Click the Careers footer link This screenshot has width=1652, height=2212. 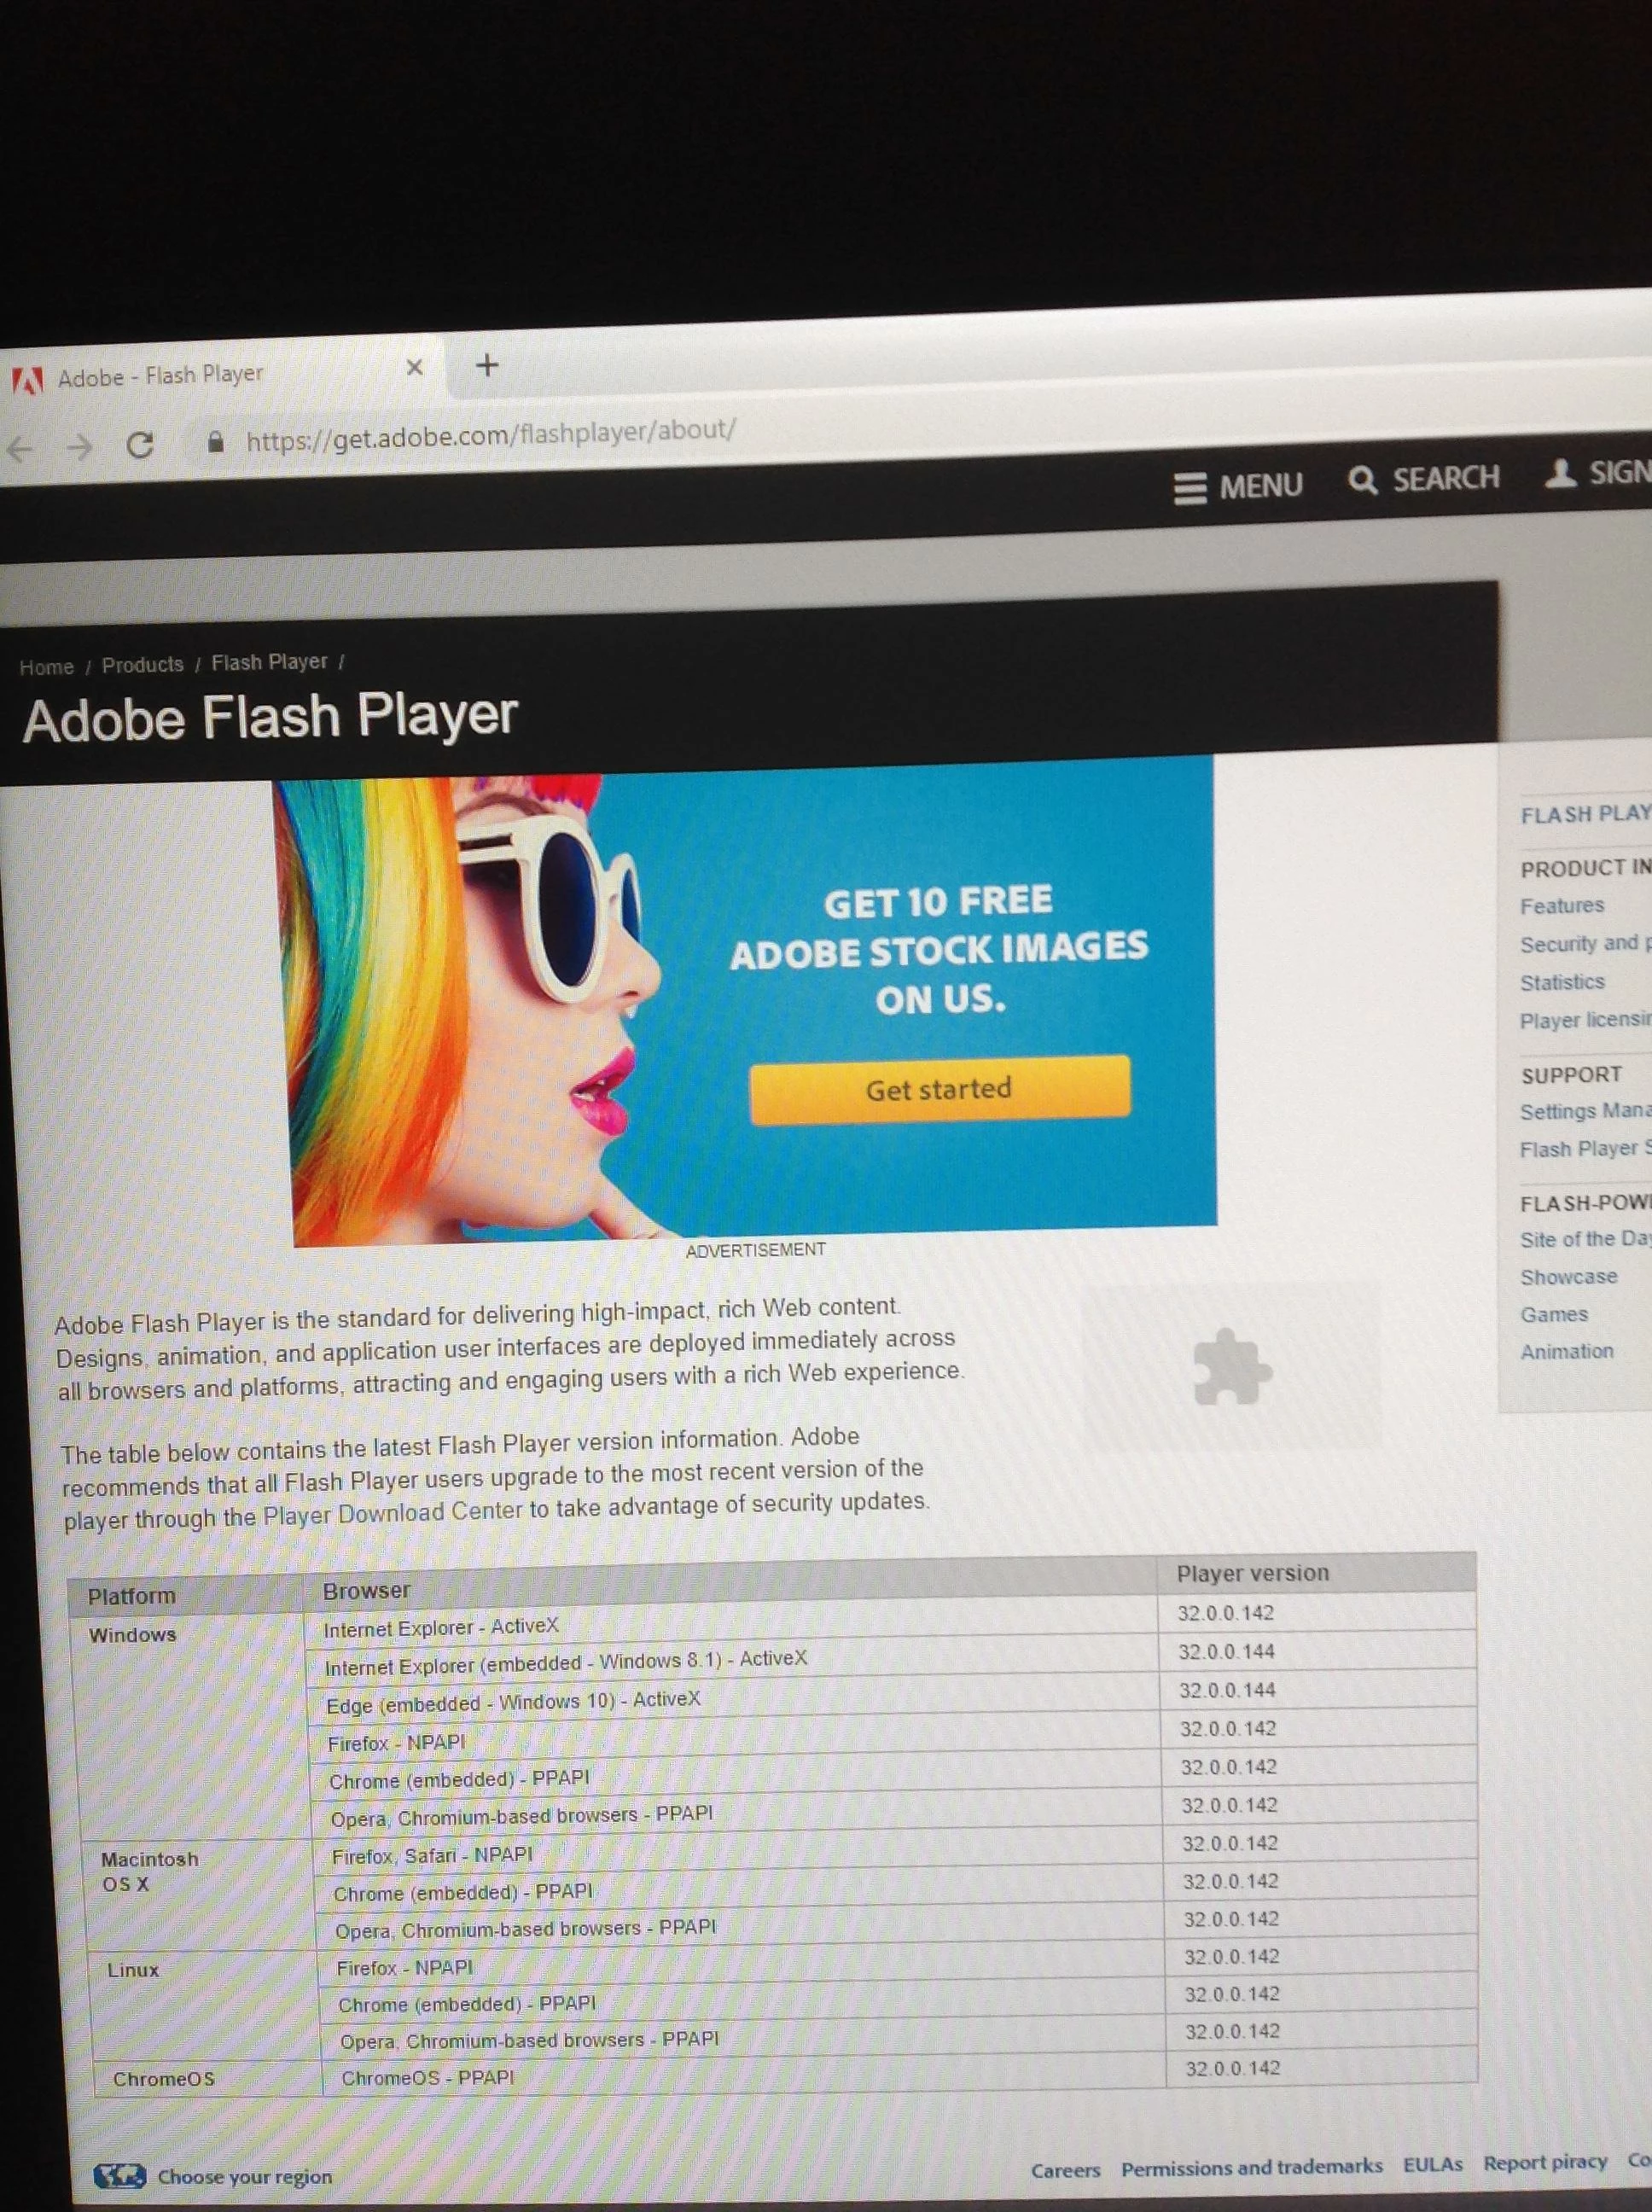(1064, 2170)
